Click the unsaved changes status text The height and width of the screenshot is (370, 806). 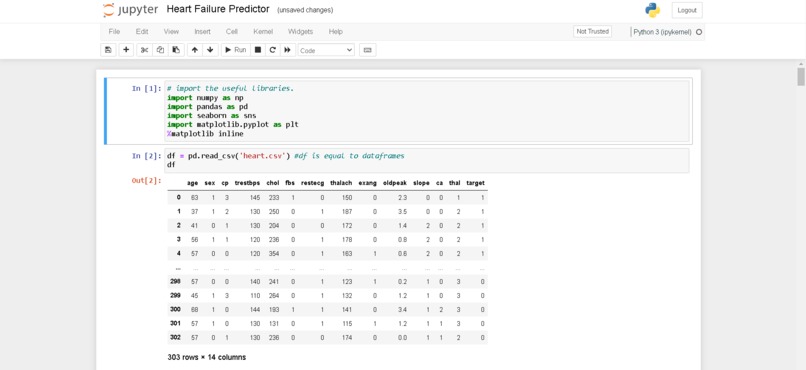point(305,10)
